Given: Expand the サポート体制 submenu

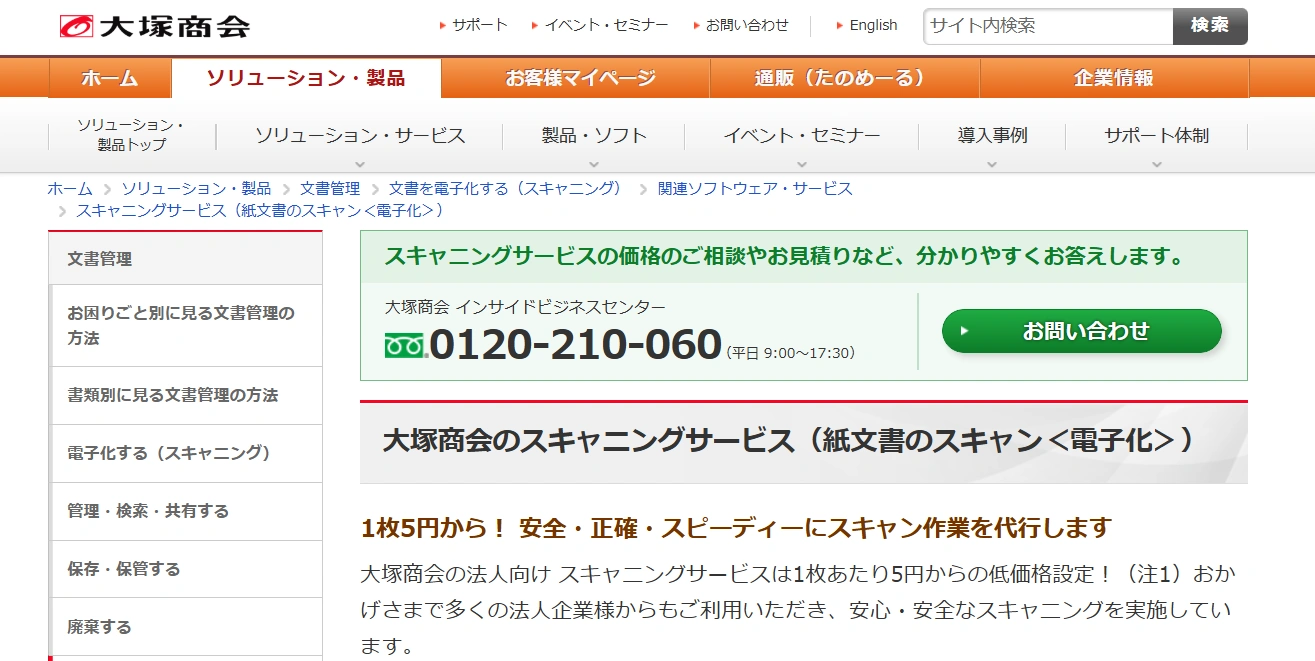Looking at the screenshot, I should 1157,137.
